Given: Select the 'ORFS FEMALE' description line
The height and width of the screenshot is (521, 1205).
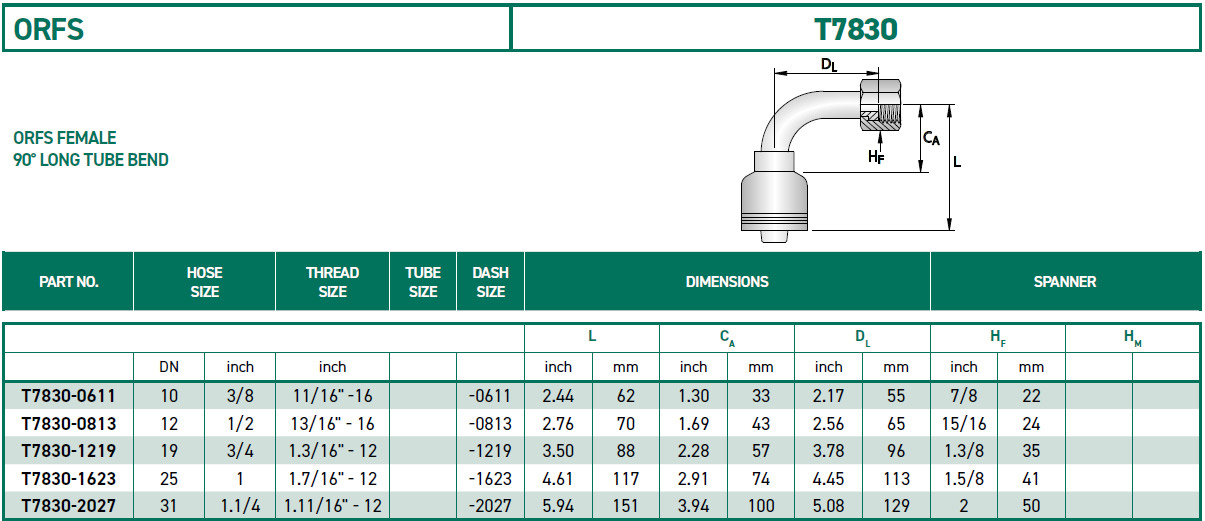Looking at the screenshot, I should 65,138.
